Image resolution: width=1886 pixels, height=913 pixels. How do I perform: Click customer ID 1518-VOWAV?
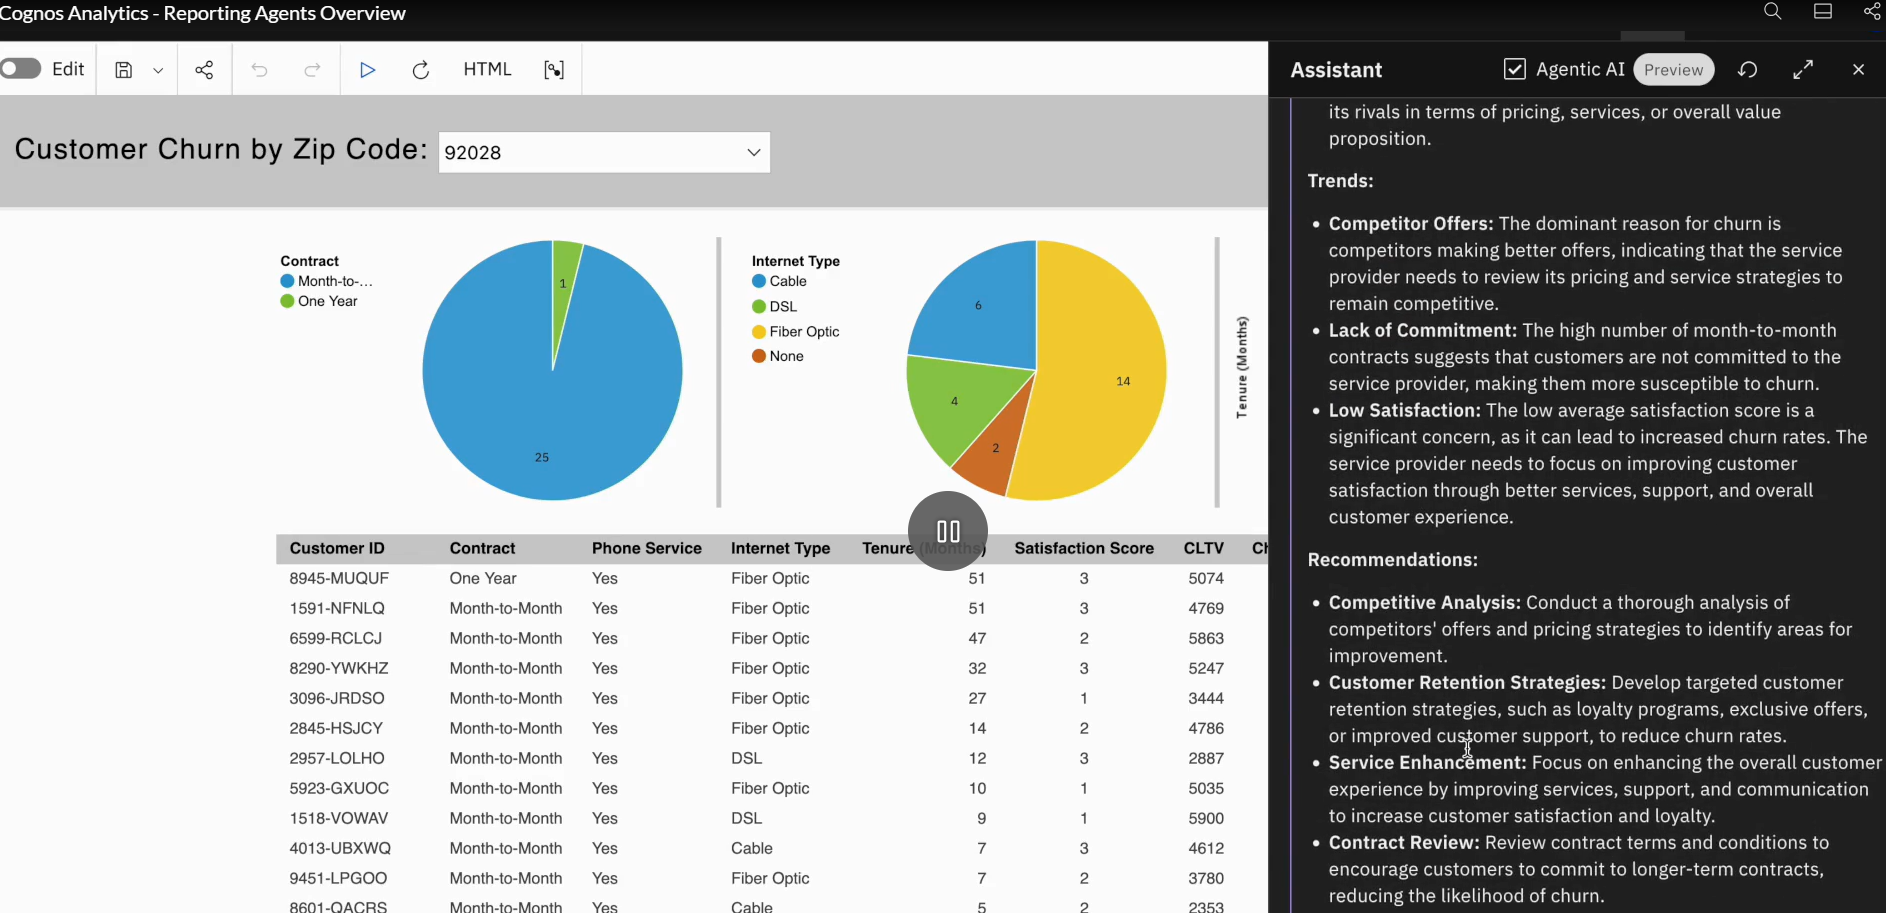coord(338,818)
